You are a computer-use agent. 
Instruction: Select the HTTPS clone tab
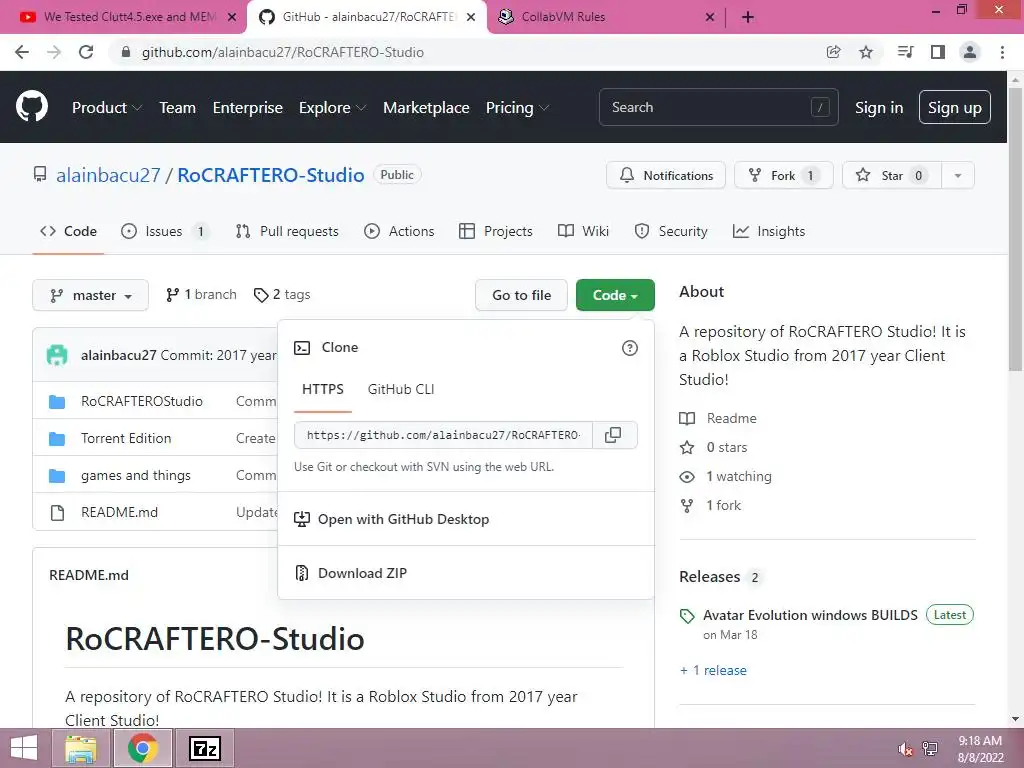click(323, 389)
